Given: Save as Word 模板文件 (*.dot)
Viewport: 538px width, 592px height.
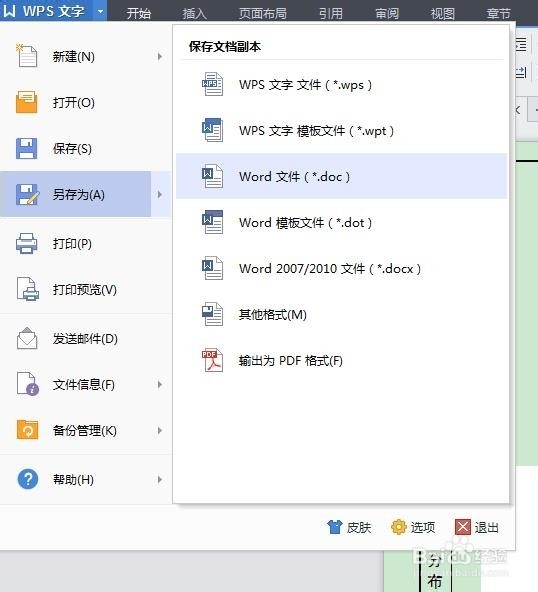Looking at the screenshot, I should [x=341, y=222].
